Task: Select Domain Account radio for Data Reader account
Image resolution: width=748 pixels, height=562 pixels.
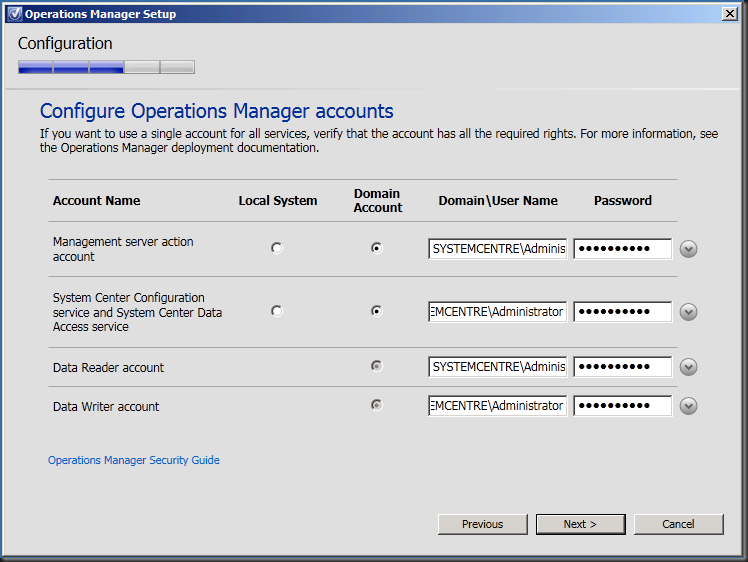Action: click(377, 366)
